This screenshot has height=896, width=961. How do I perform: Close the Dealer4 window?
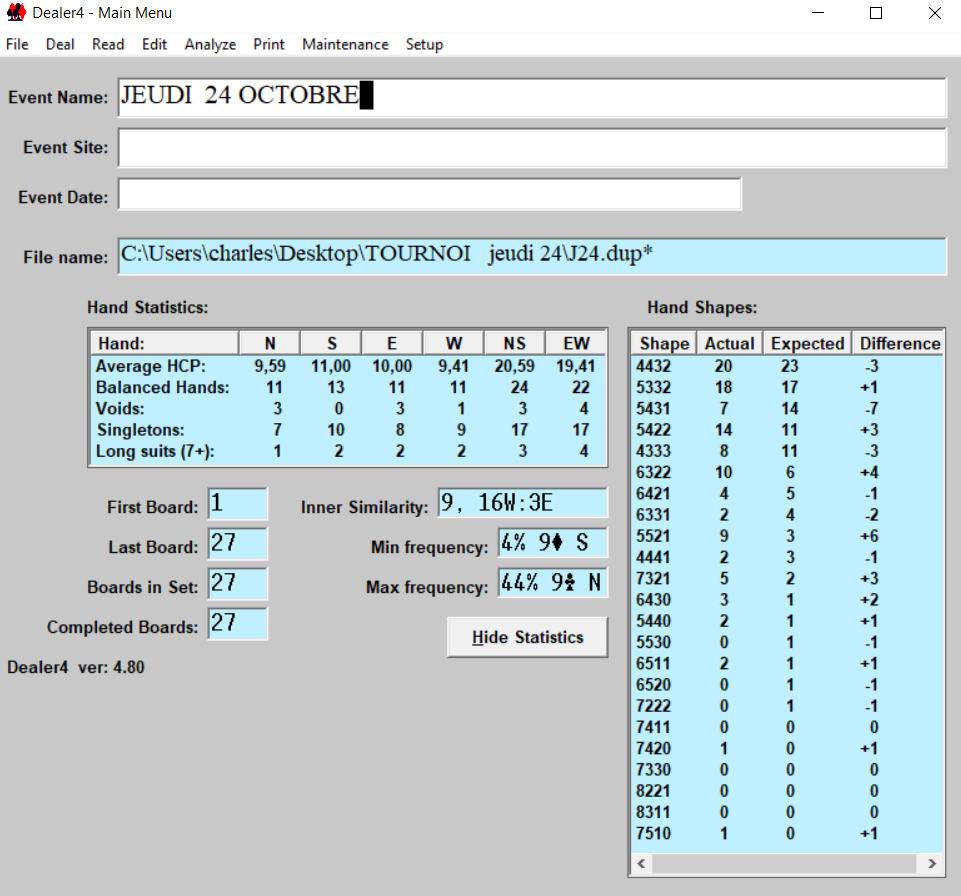(934, 12)
